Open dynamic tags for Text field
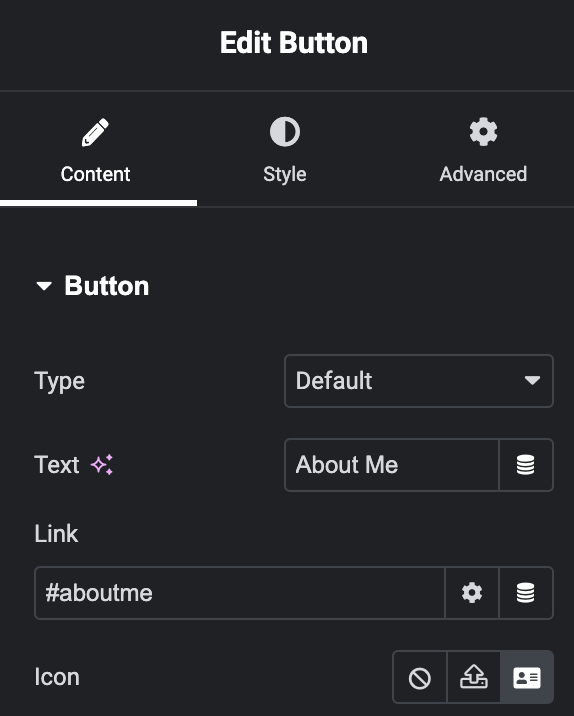Image resolution: width=574 pixels, height=716 pixels. 526,465
